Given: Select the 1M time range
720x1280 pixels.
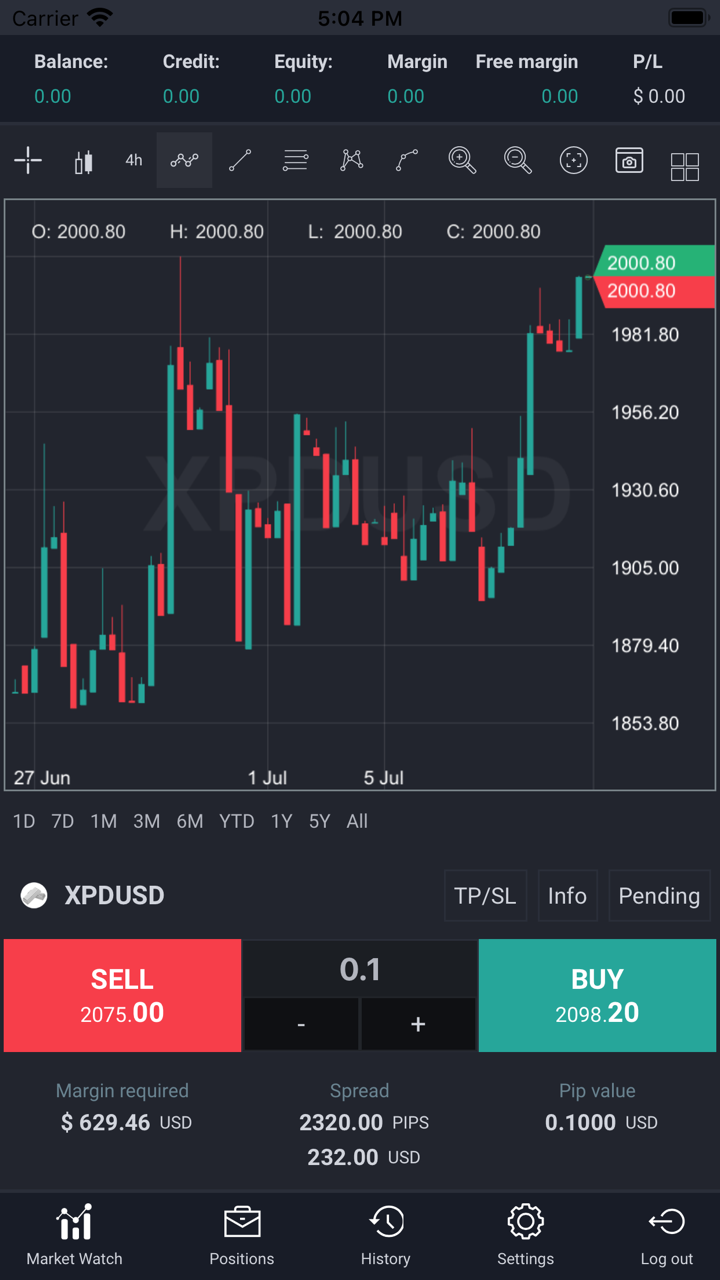Looking at the screenshot, I should [x=104, y=821].
